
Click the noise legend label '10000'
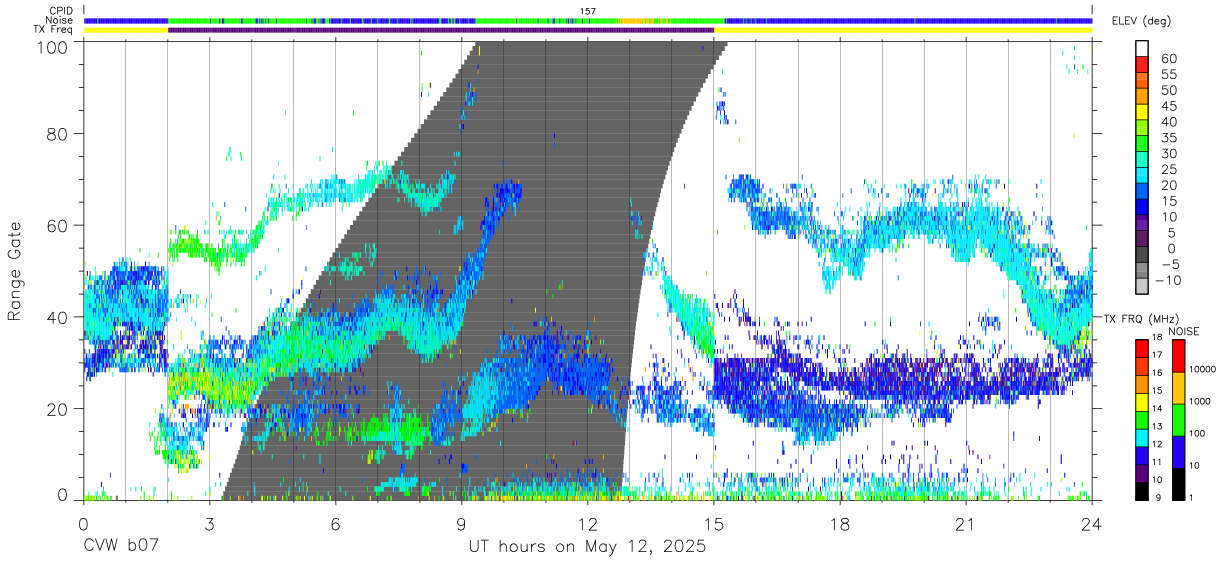[x=1201, y=369]
